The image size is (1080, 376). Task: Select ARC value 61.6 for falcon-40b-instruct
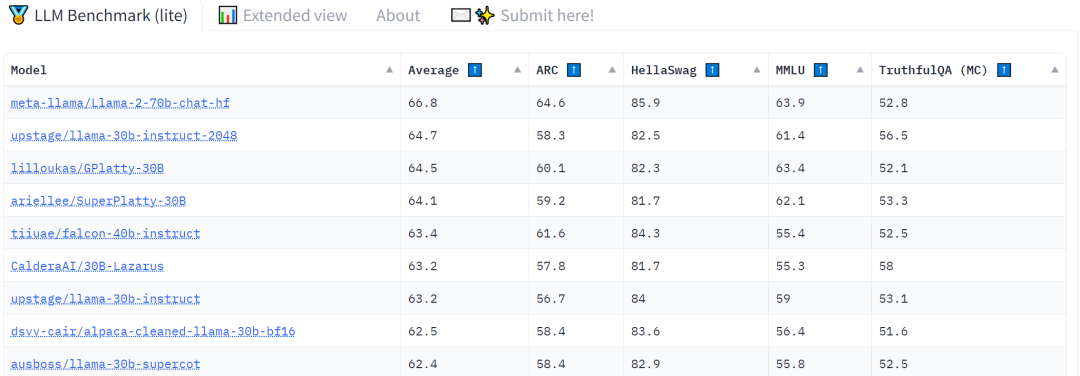551,233
